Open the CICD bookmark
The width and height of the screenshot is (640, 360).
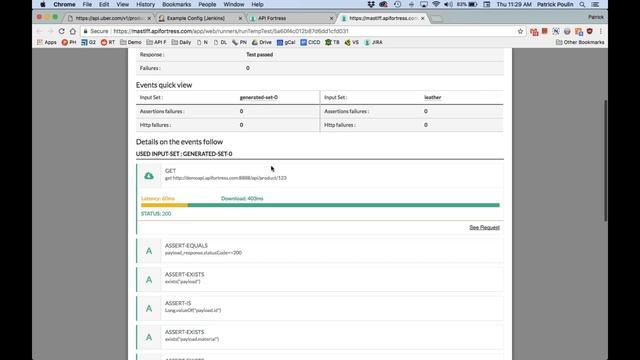[310, 42]
